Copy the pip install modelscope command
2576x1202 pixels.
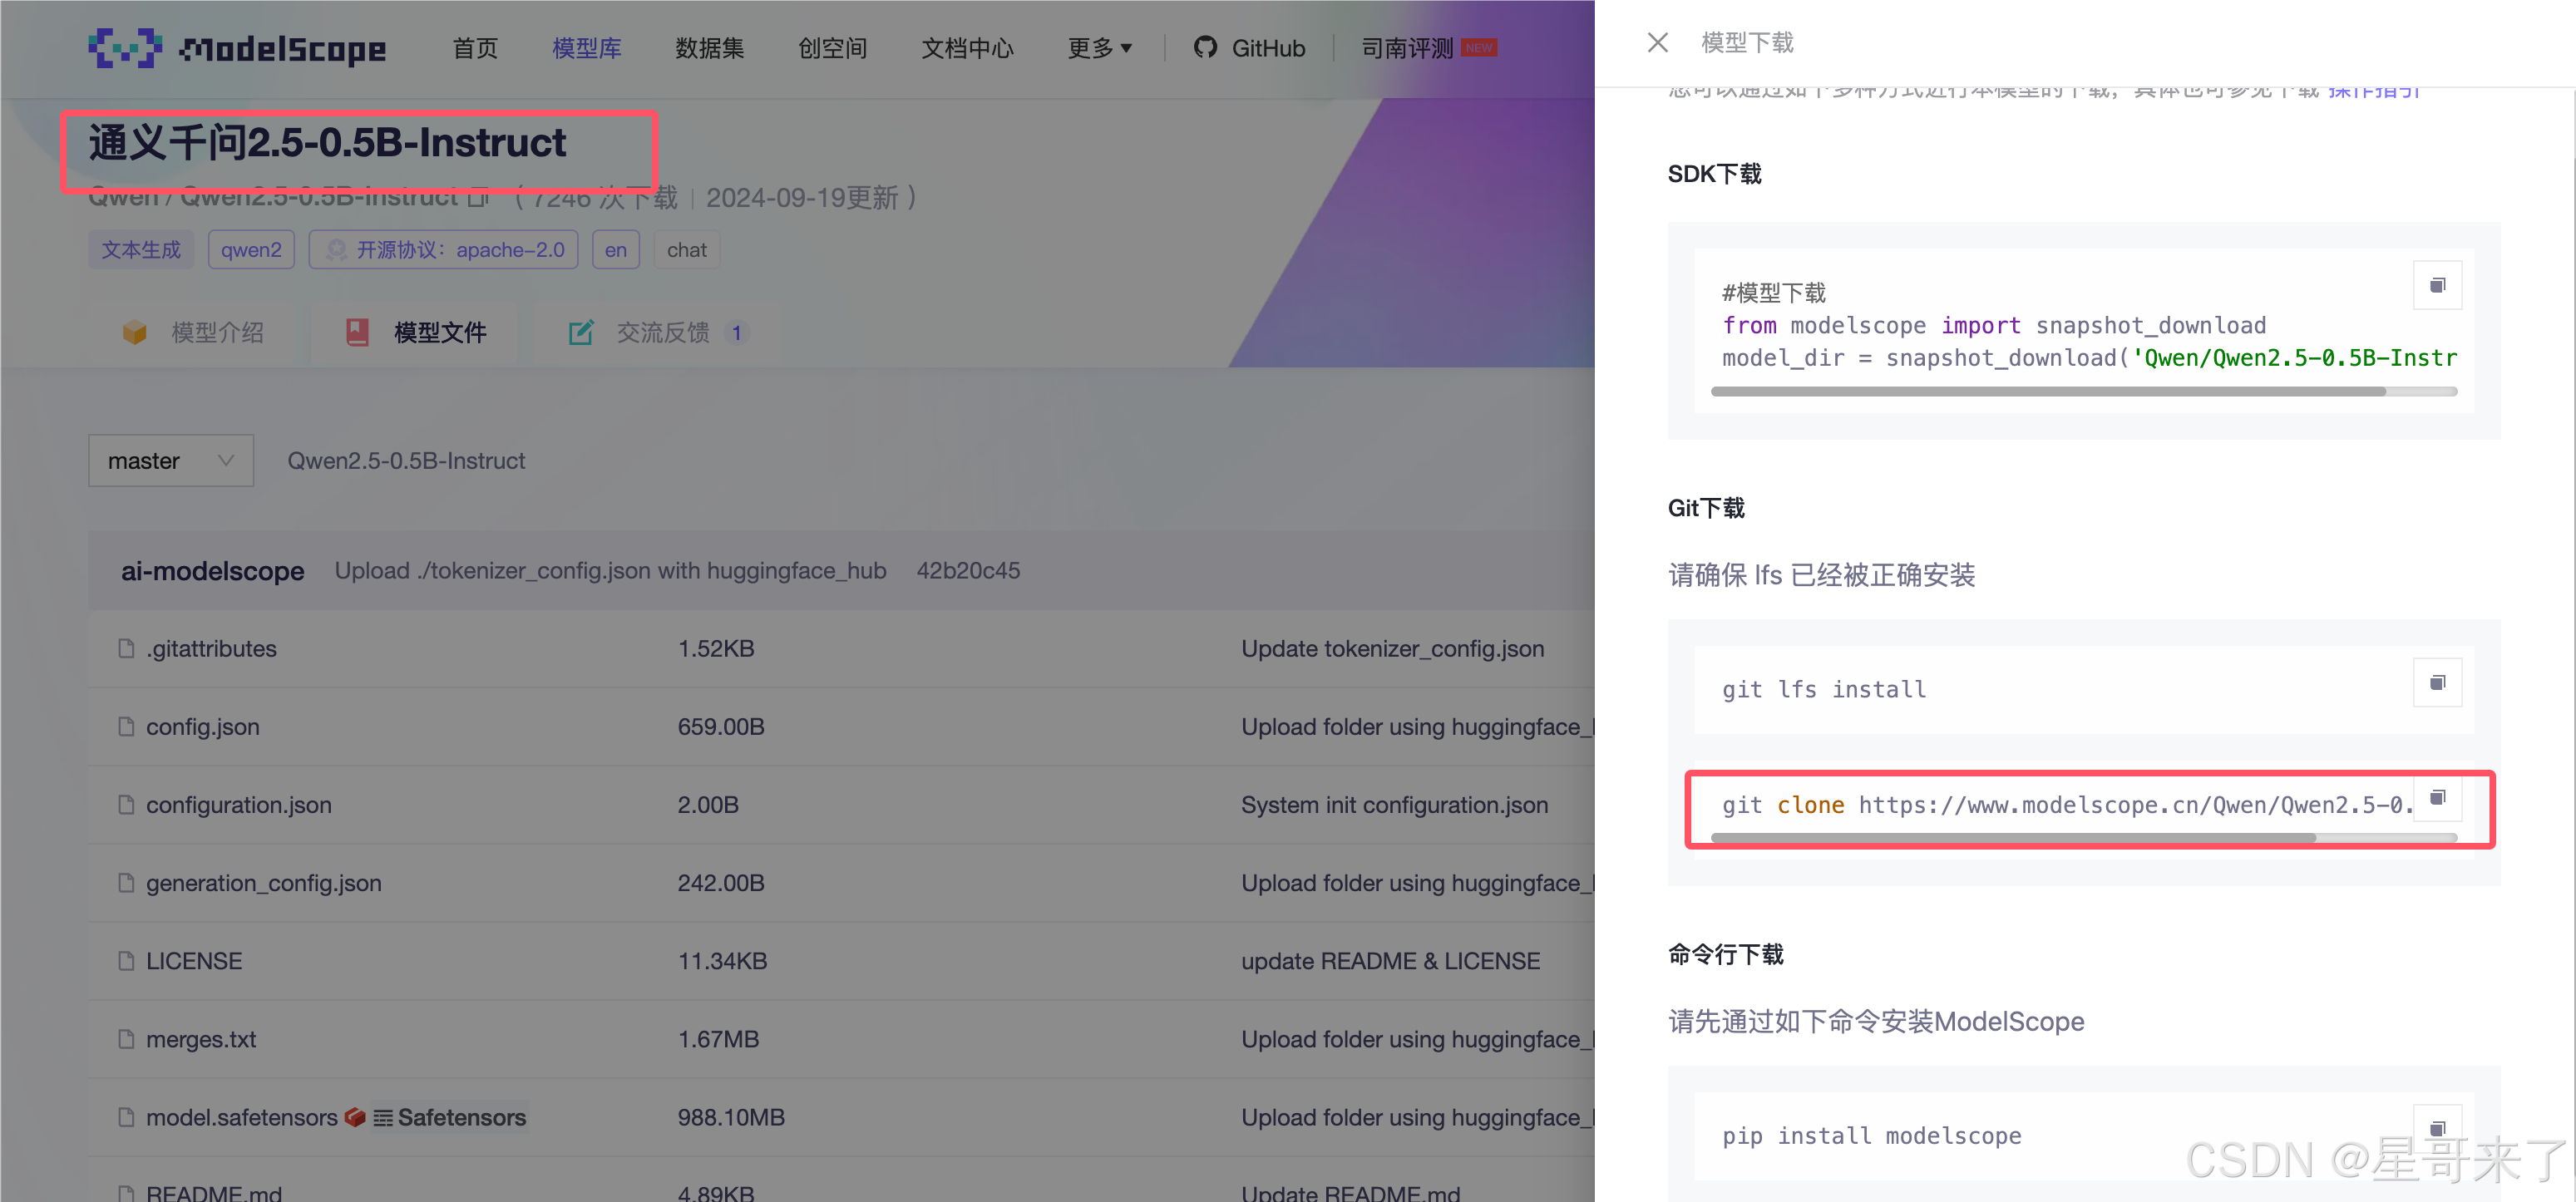(x=2437, y=1129)
